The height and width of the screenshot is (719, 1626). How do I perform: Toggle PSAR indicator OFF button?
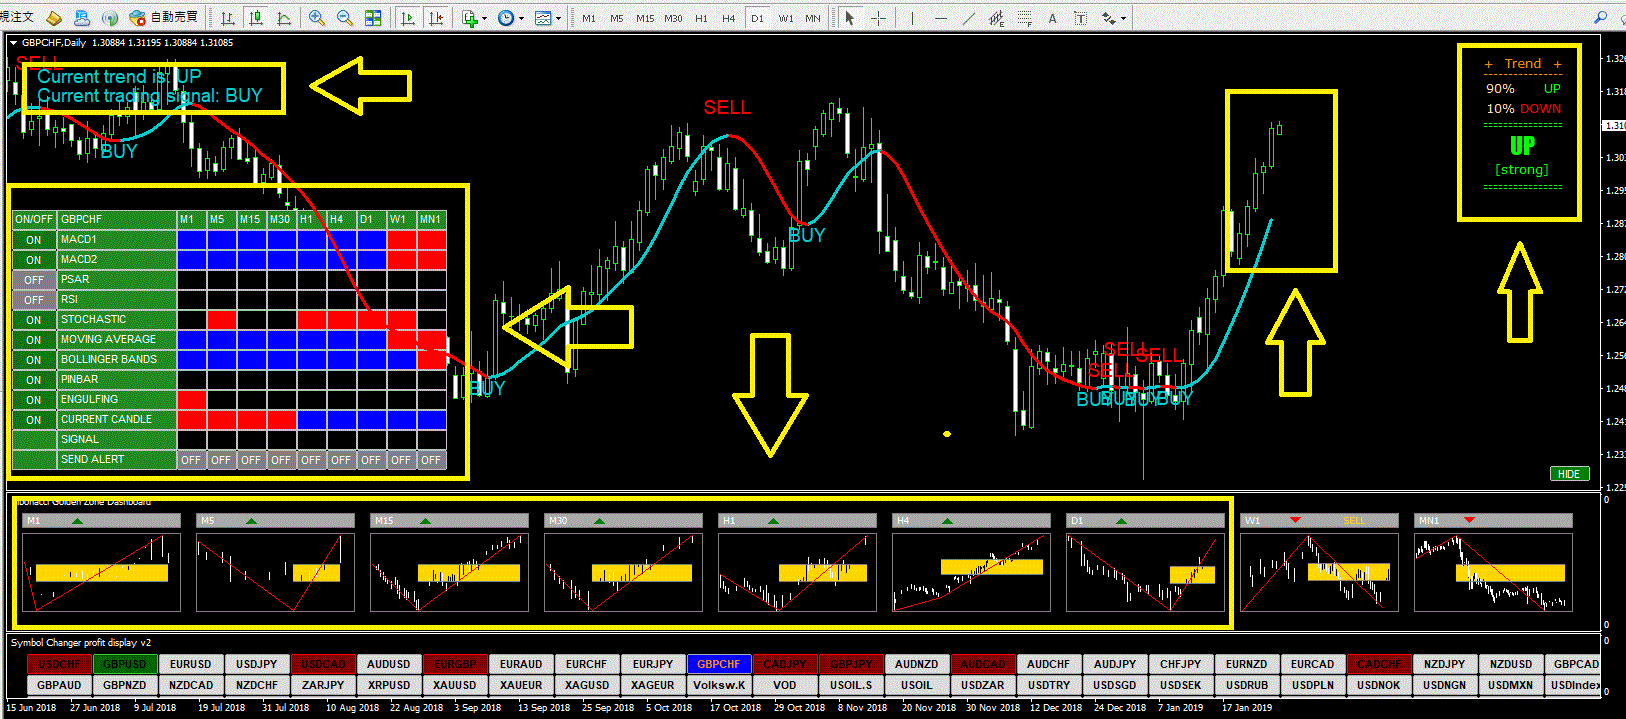pyautogui.click(x=34, y=280)
